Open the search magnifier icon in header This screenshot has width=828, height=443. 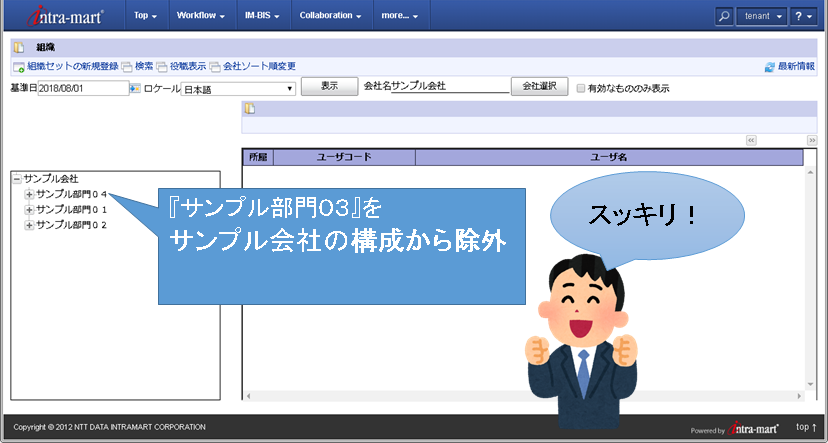point(724,16)
